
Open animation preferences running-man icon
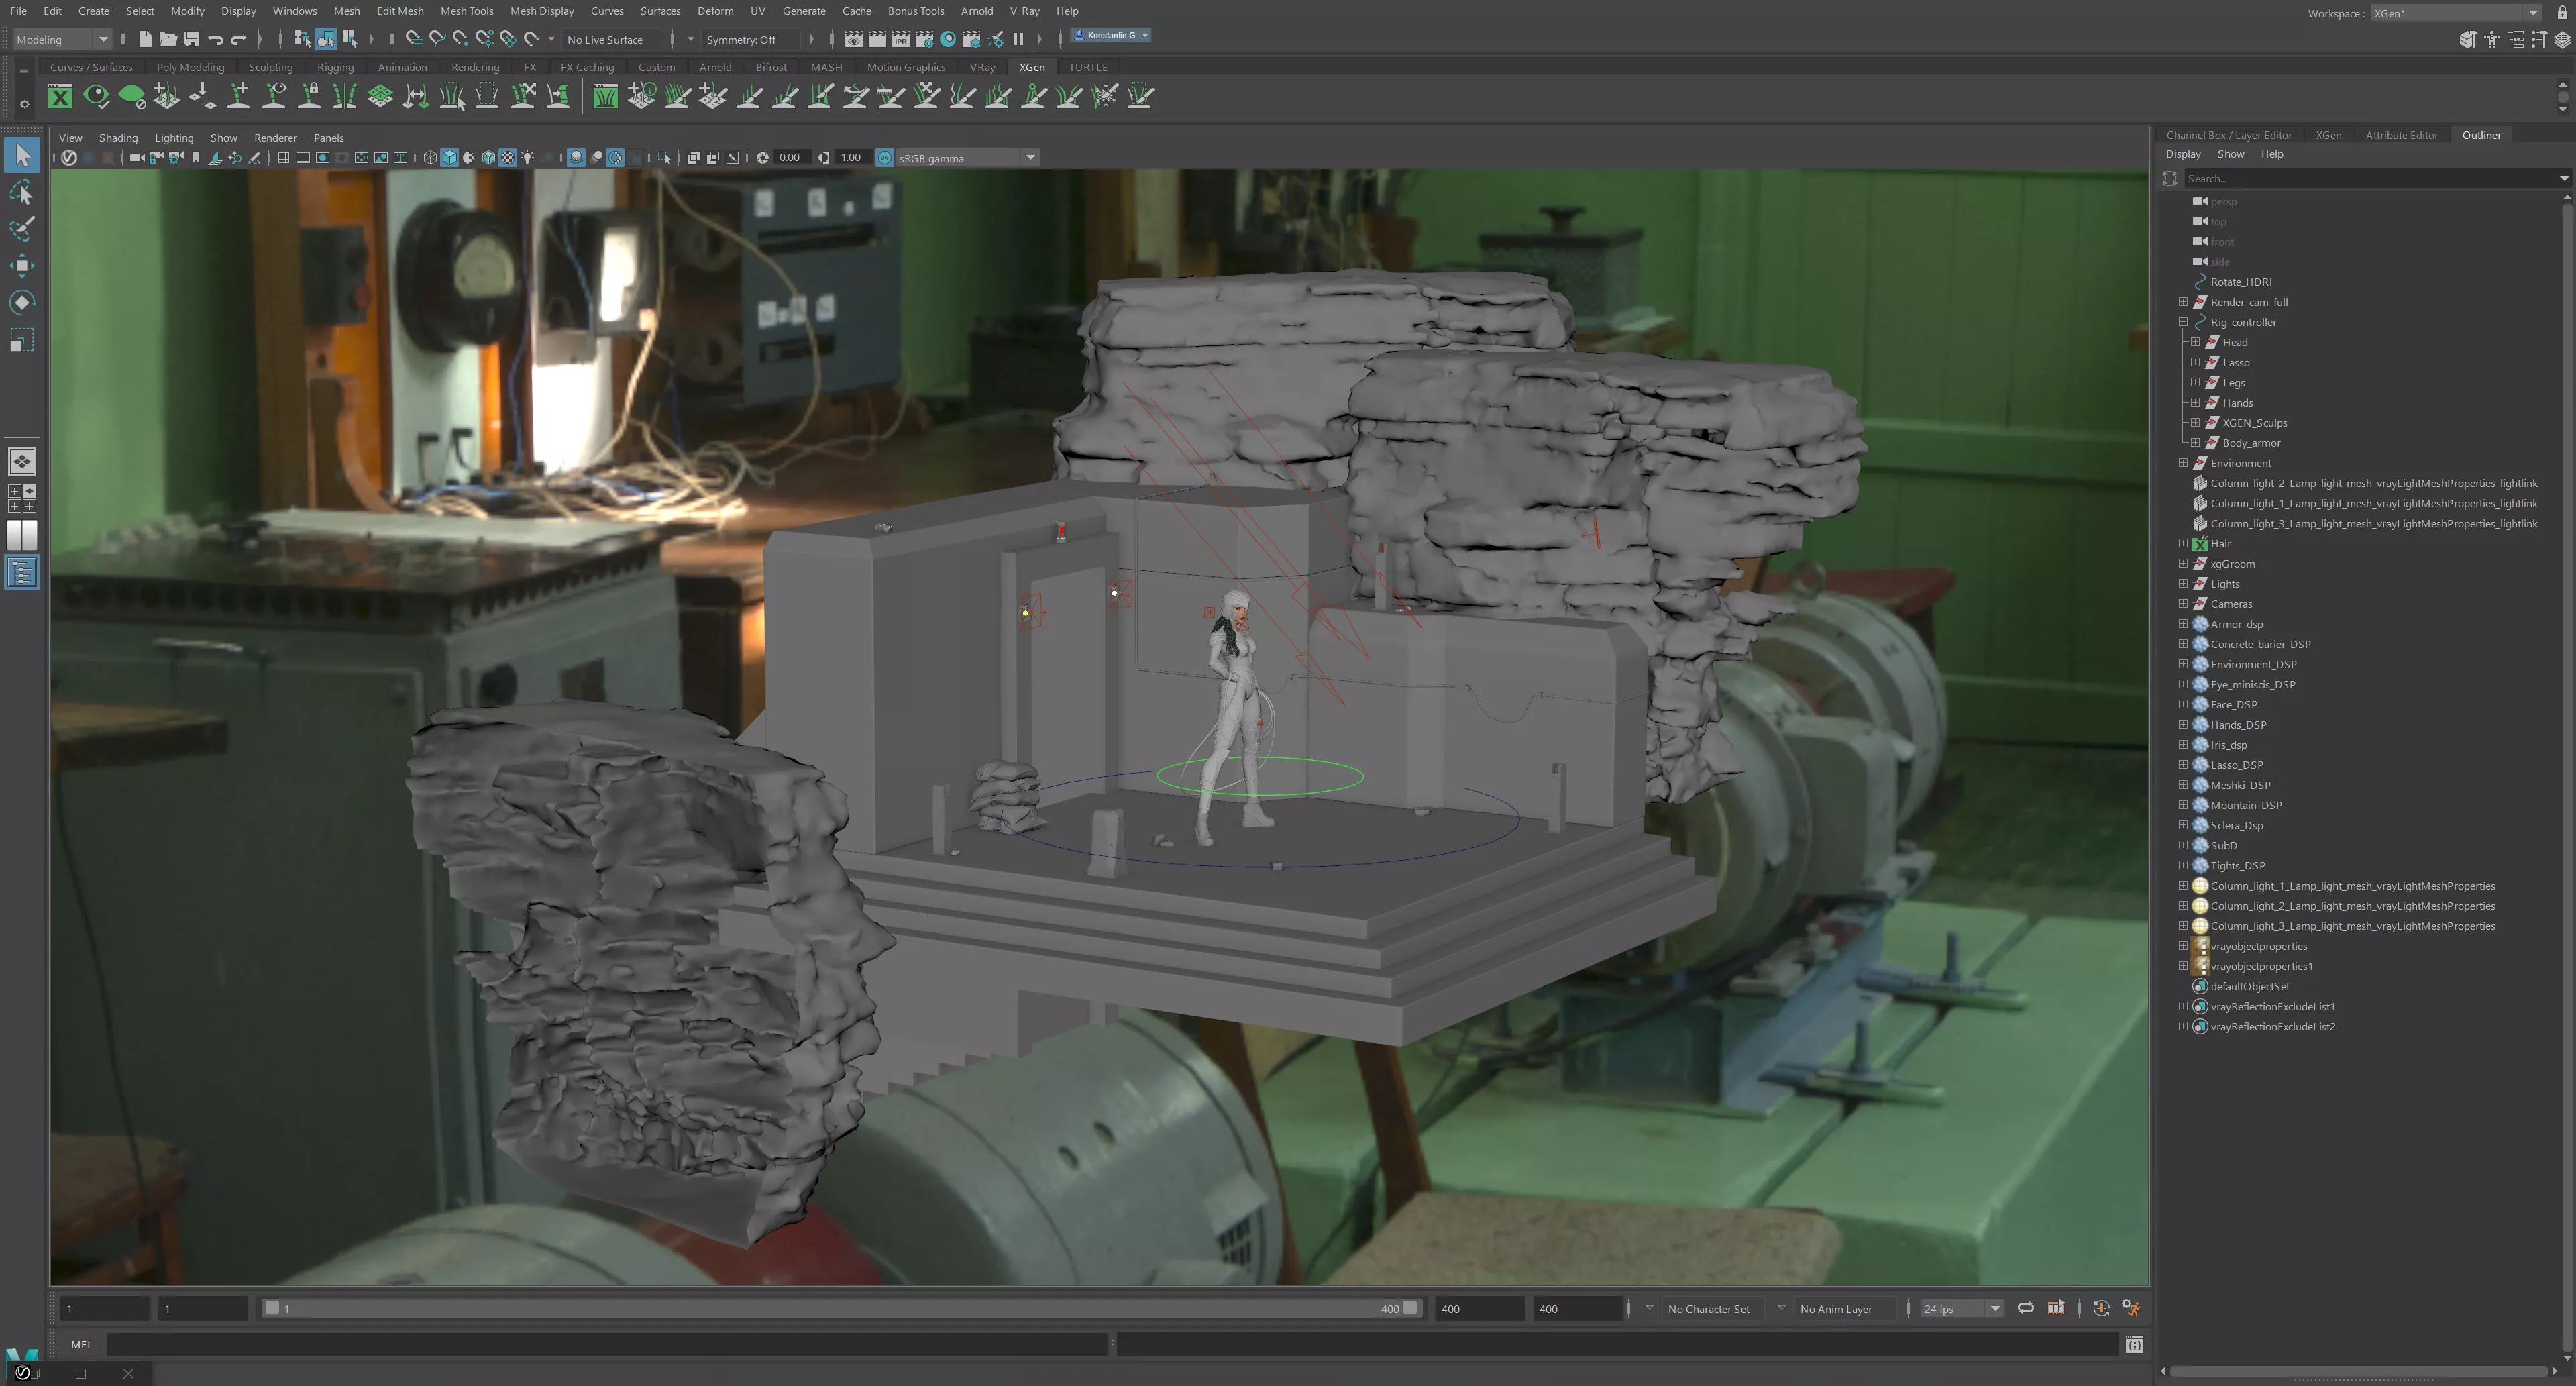click(2131, 1308)
